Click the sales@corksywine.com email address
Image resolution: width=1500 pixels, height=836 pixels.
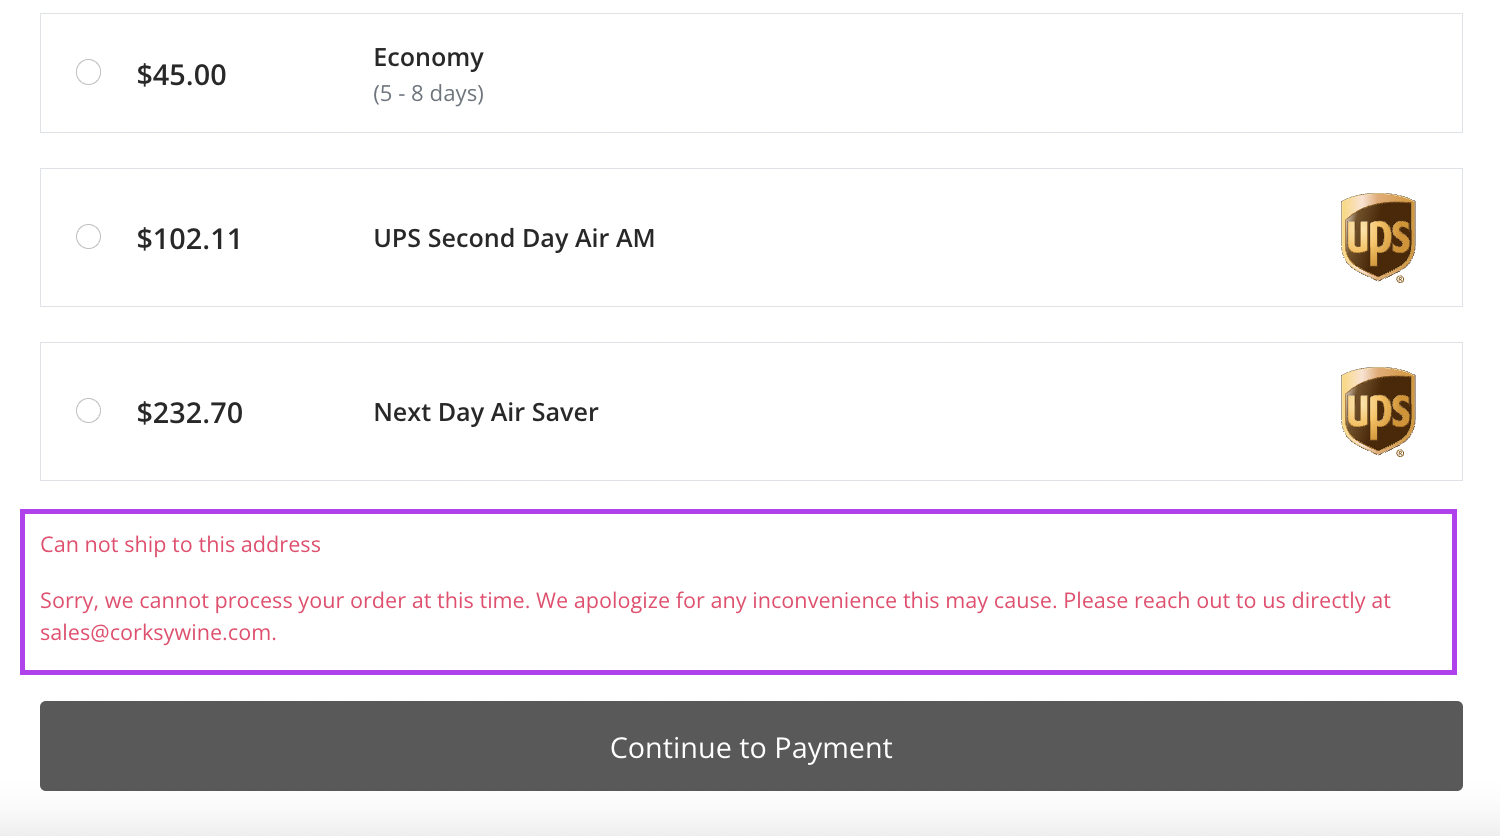[156, 633]
